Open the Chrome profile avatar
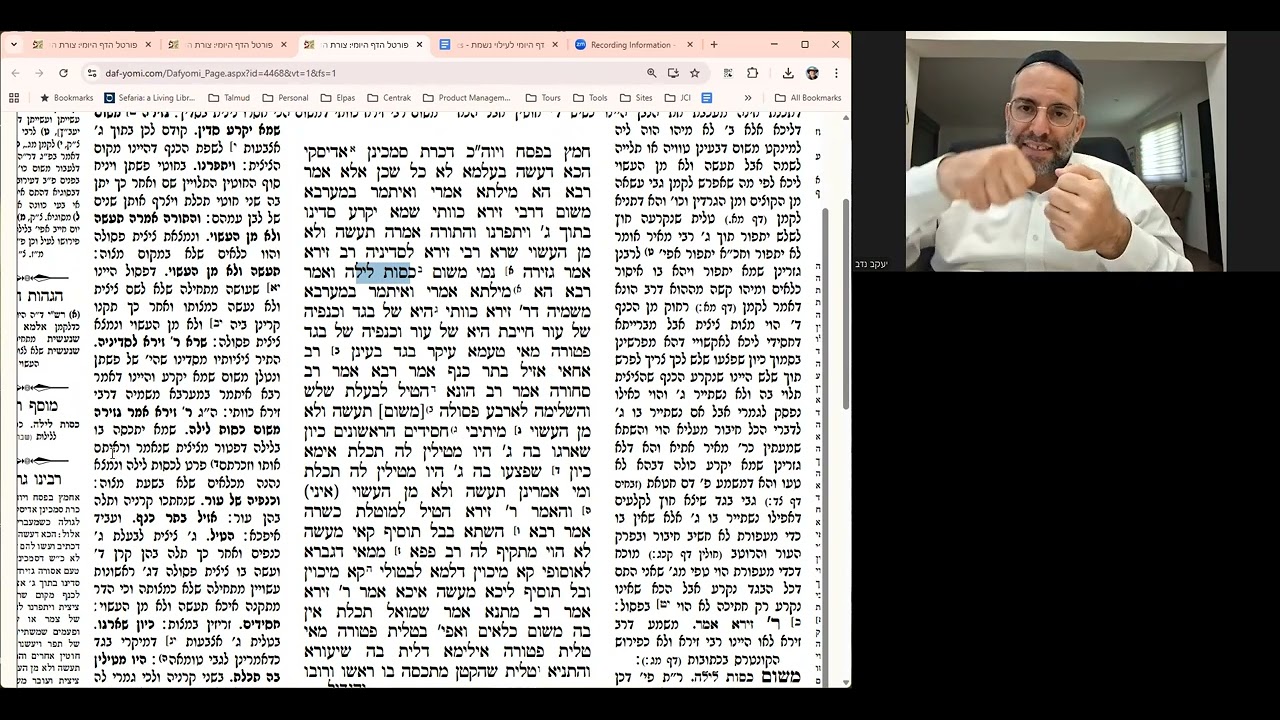Screen dimensions: 1280x720 point(812,73)
